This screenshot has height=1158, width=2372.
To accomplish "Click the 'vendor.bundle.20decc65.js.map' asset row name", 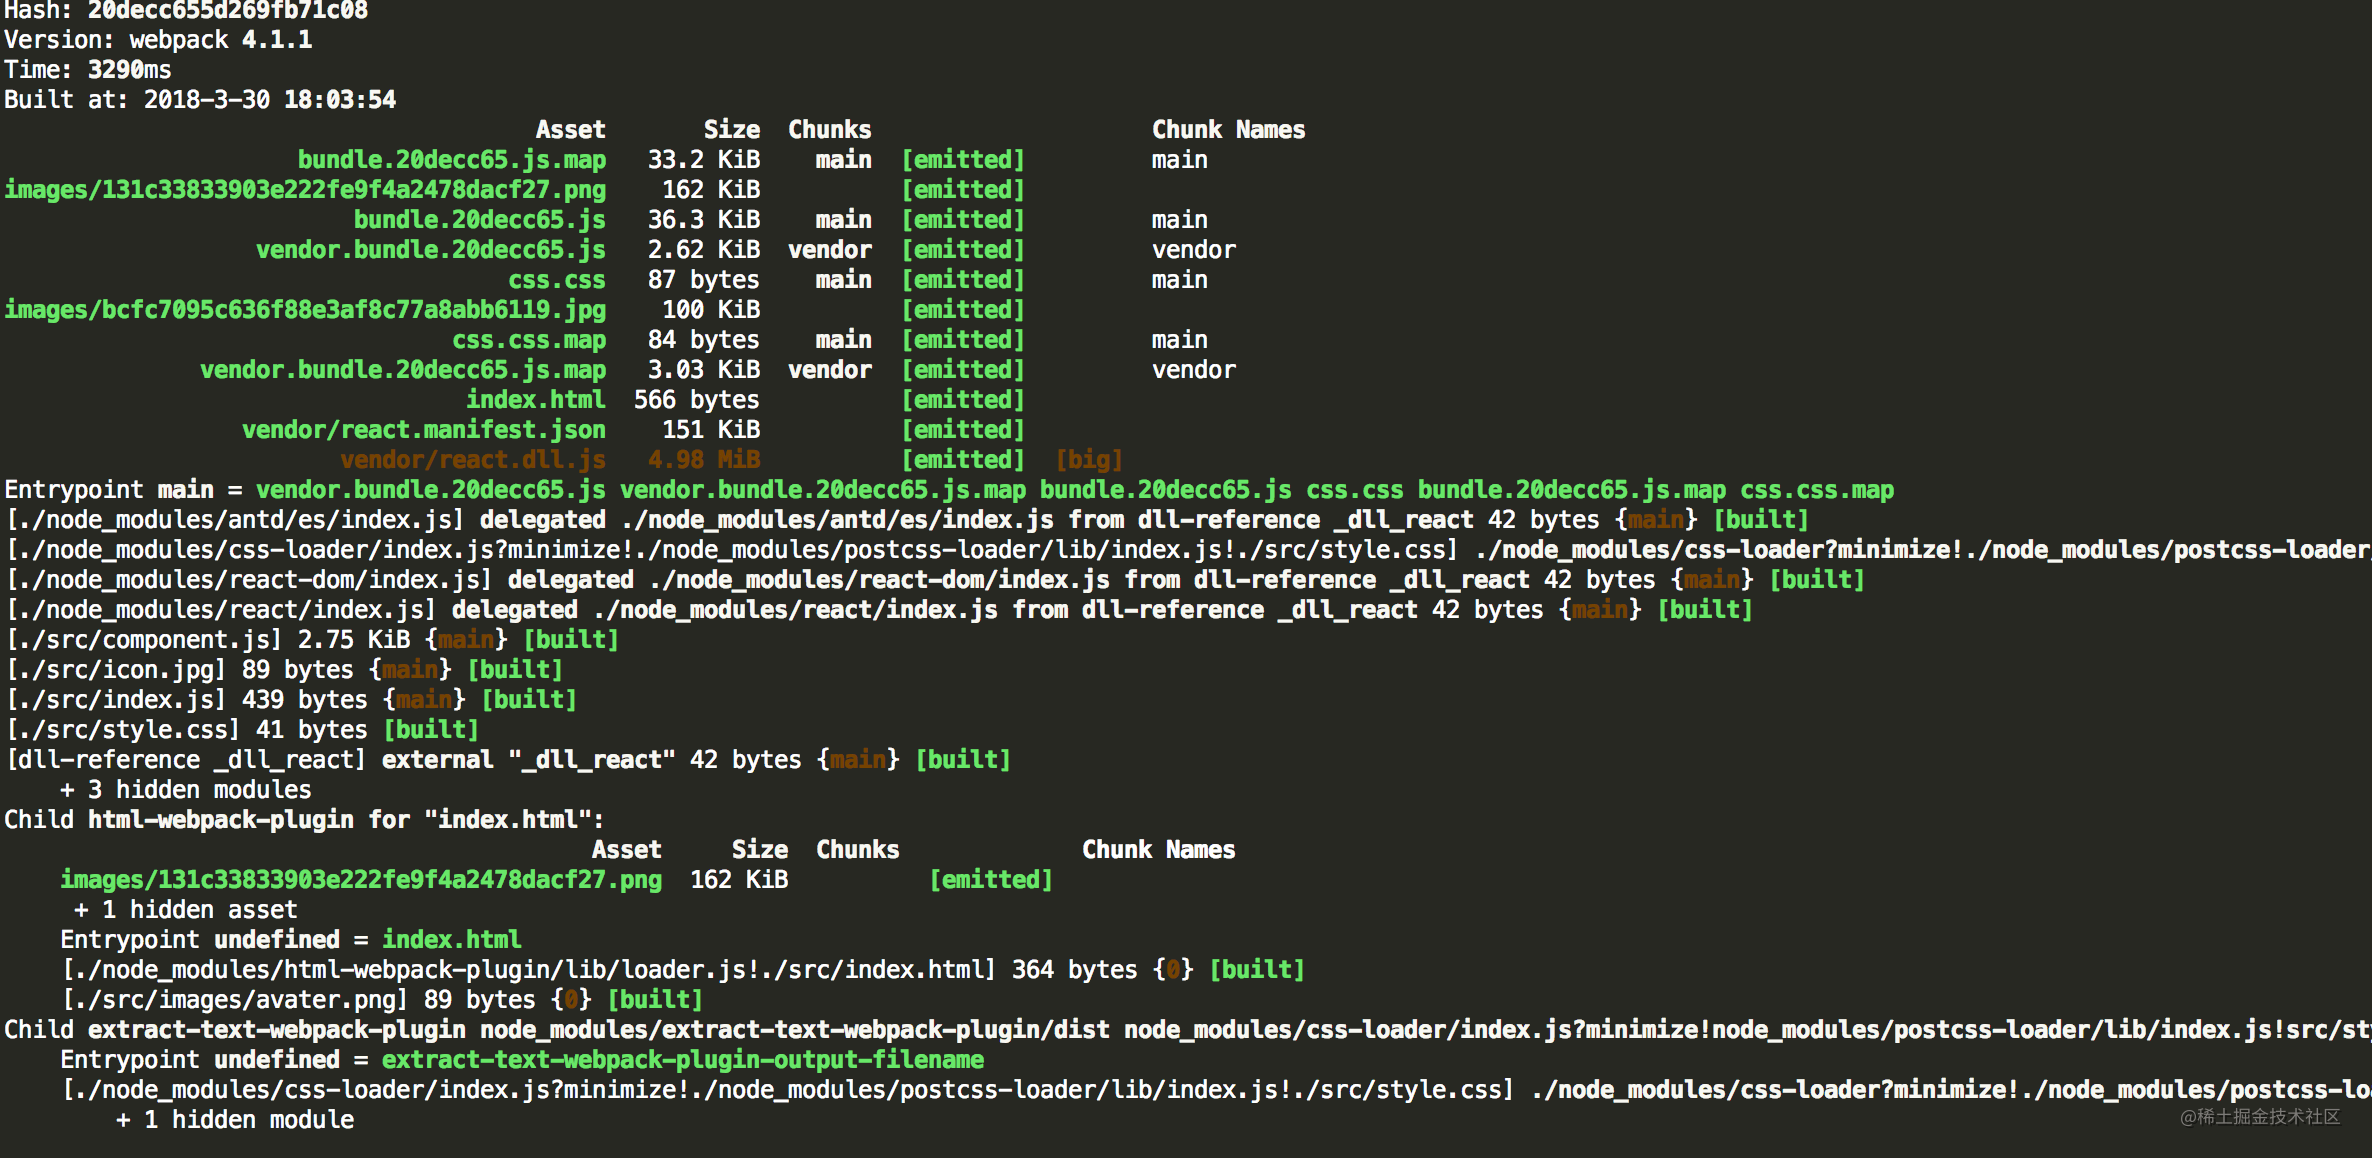I will 403,370.
